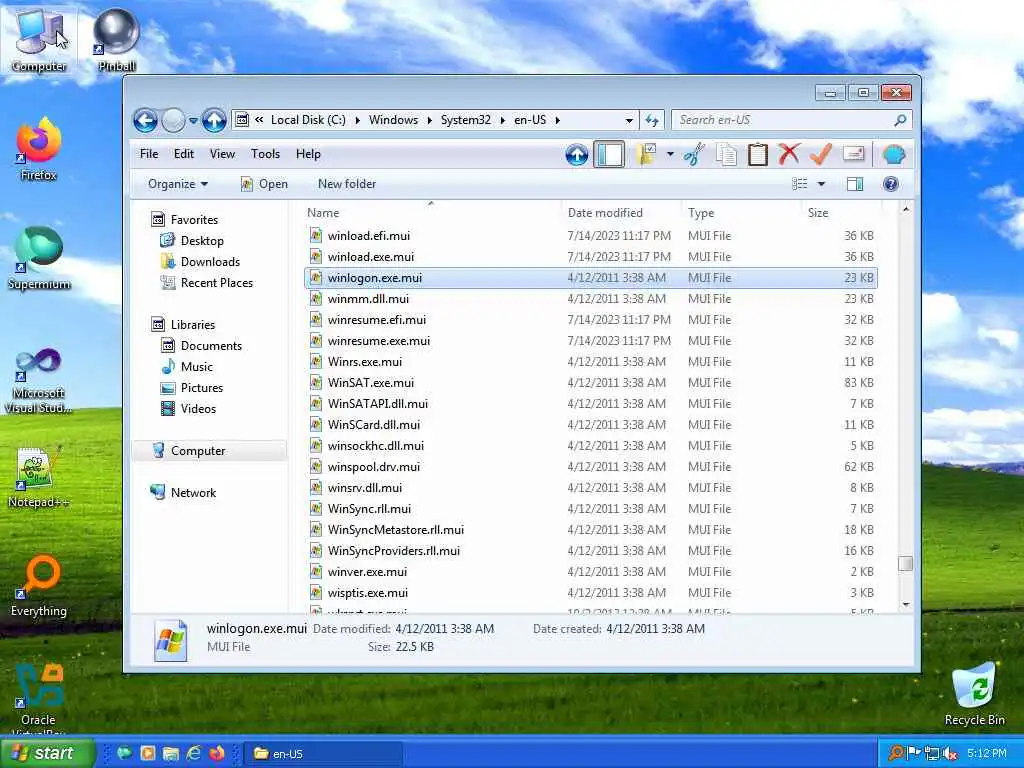Expand the arrow after System32 breadcrumb

click(x=503, y=120)
